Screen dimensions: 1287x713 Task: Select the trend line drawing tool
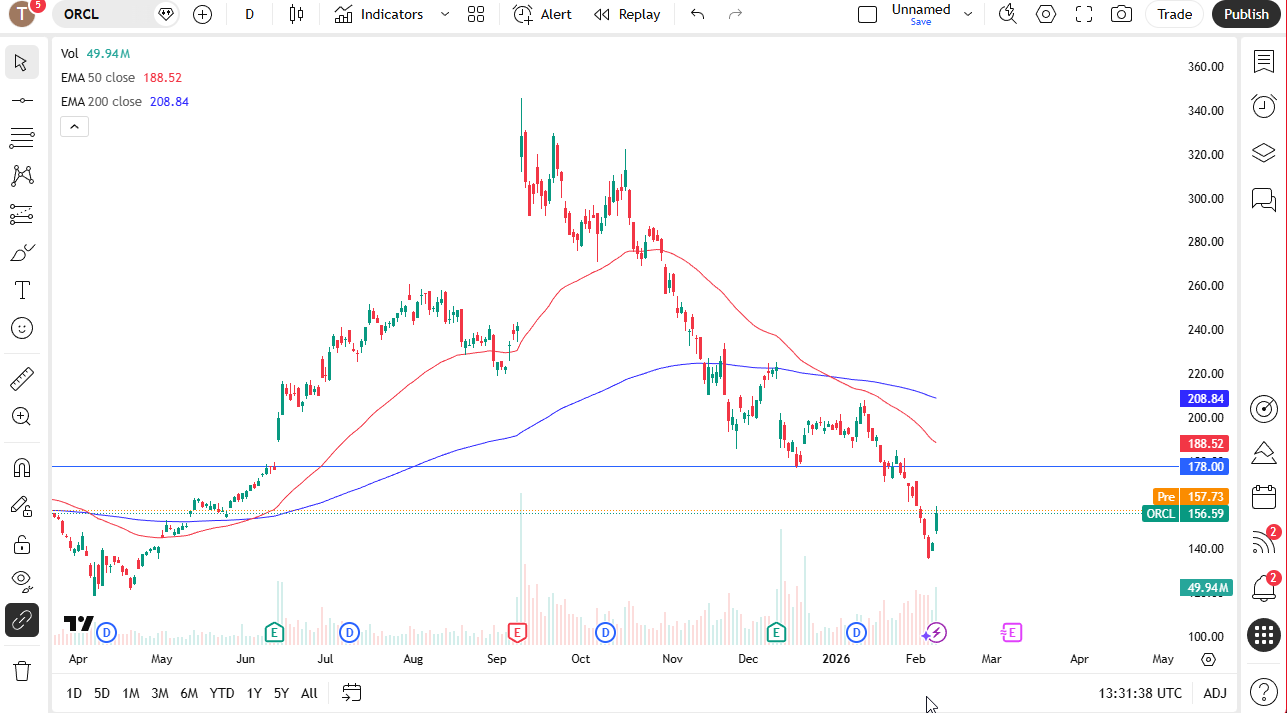click(x=22, y=100)
